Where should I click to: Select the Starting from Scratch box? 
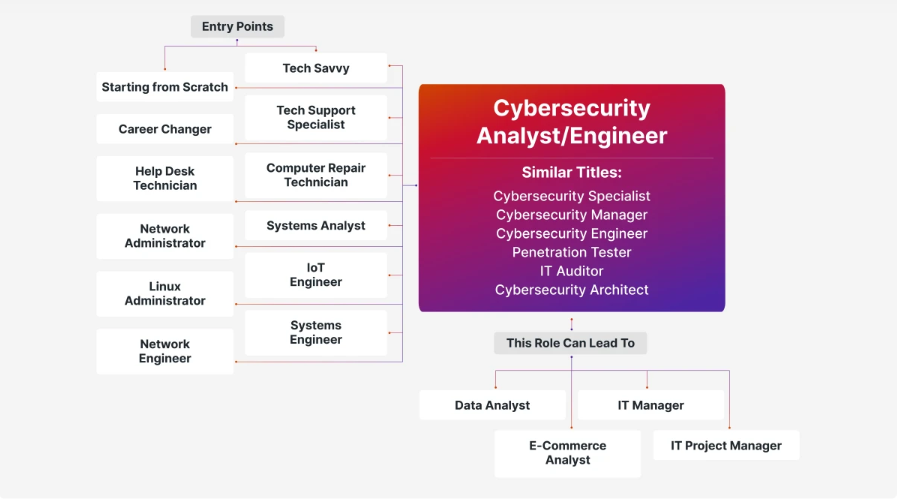pyautogui.click(x=165, y=87)
